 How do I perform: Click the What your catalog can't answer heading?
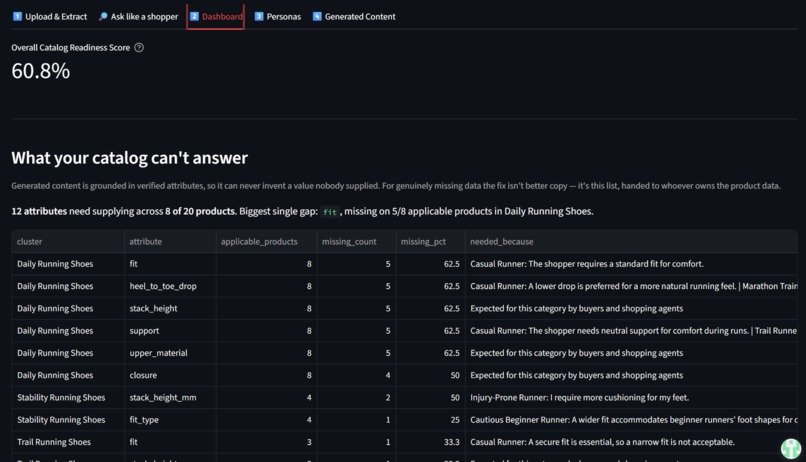pyautogui.click(x=130, y=158)
